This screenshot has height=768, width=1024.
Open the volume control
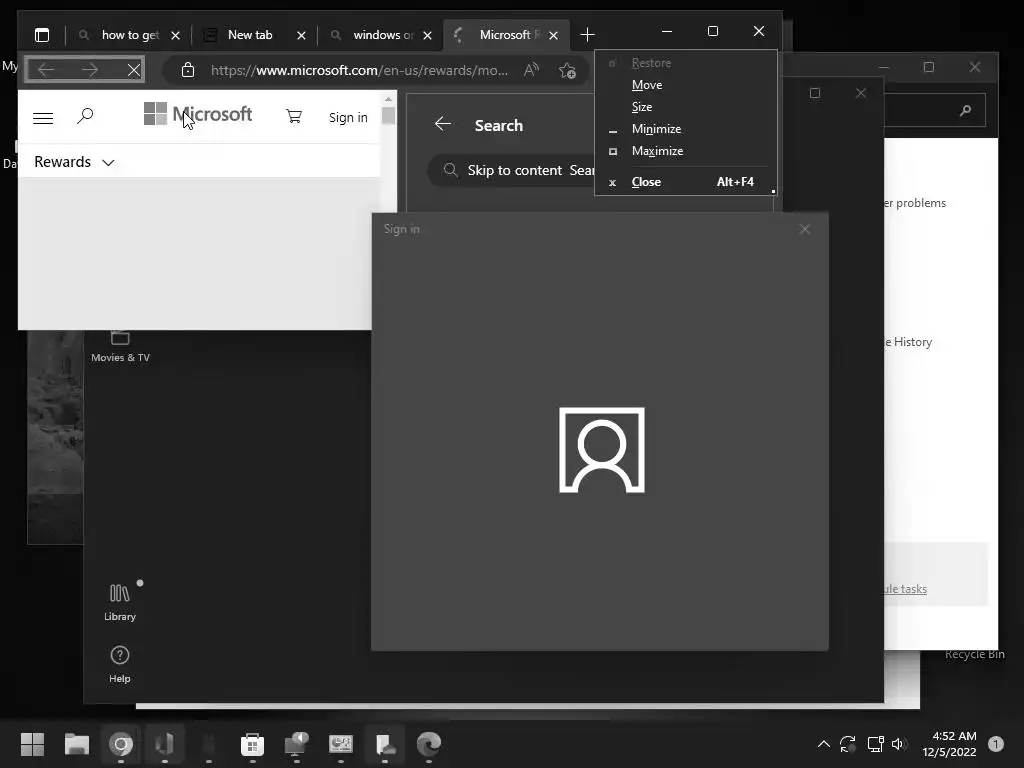pyautogui.click(x=899, y=744)
